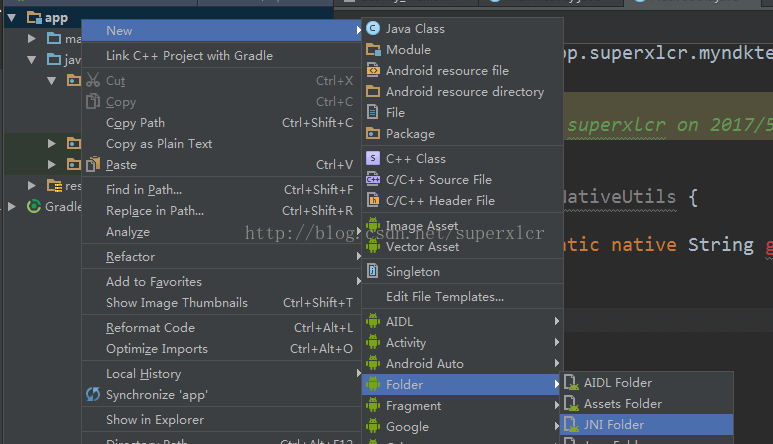The image size is (773, 444).
Task: Click the res folder icon in tree
Action: (x=54, y=185)
